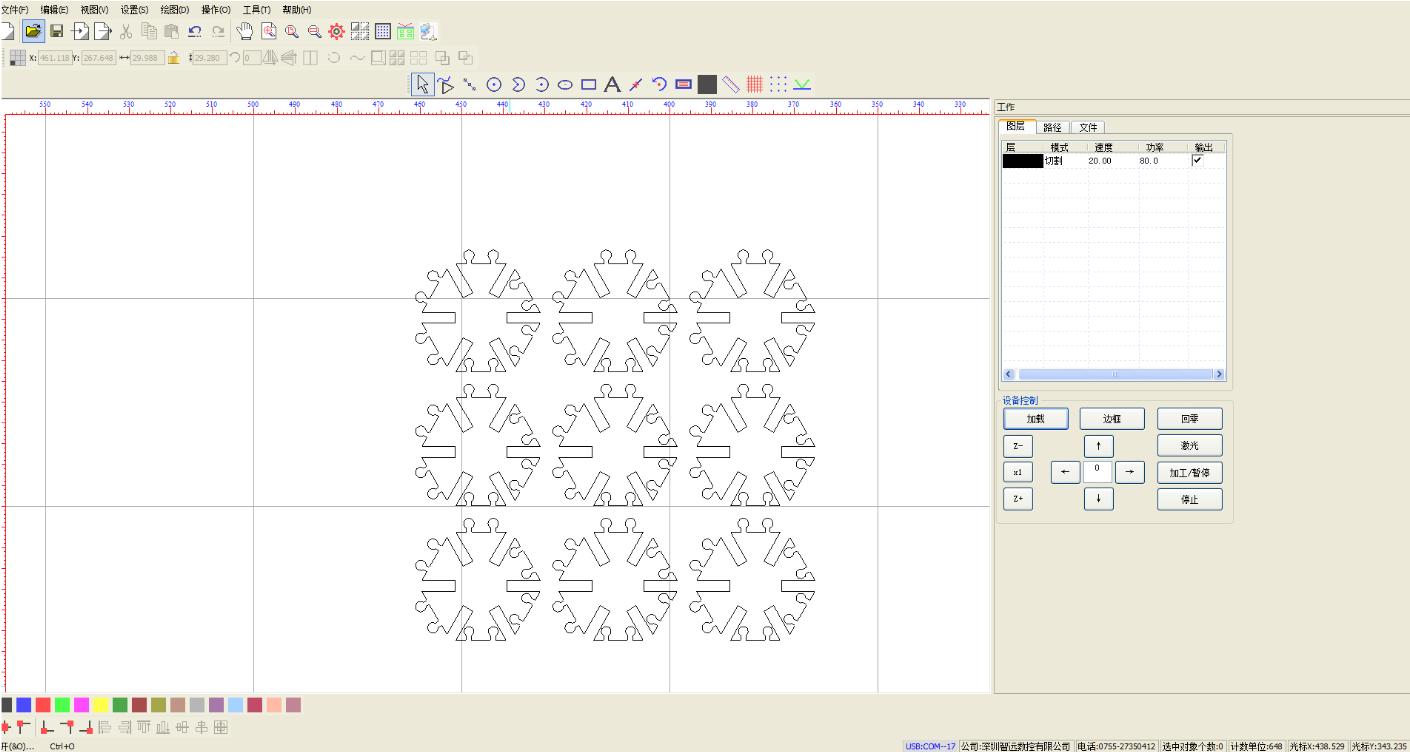Click the red framed rectangle tool icon
1410x752 pixels.
(x=684, y=85)
